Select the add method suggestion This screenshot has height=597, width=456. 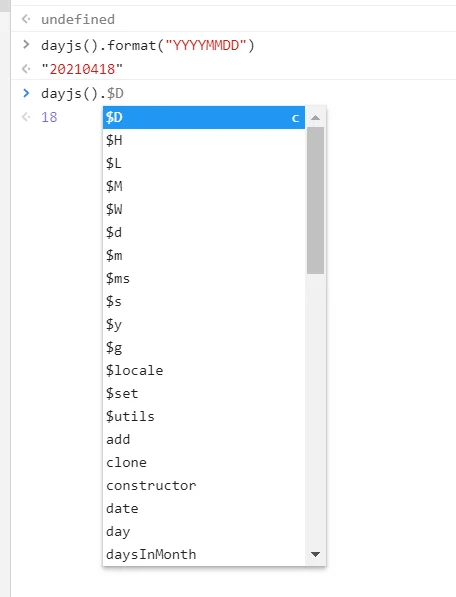tap(204, 439)
